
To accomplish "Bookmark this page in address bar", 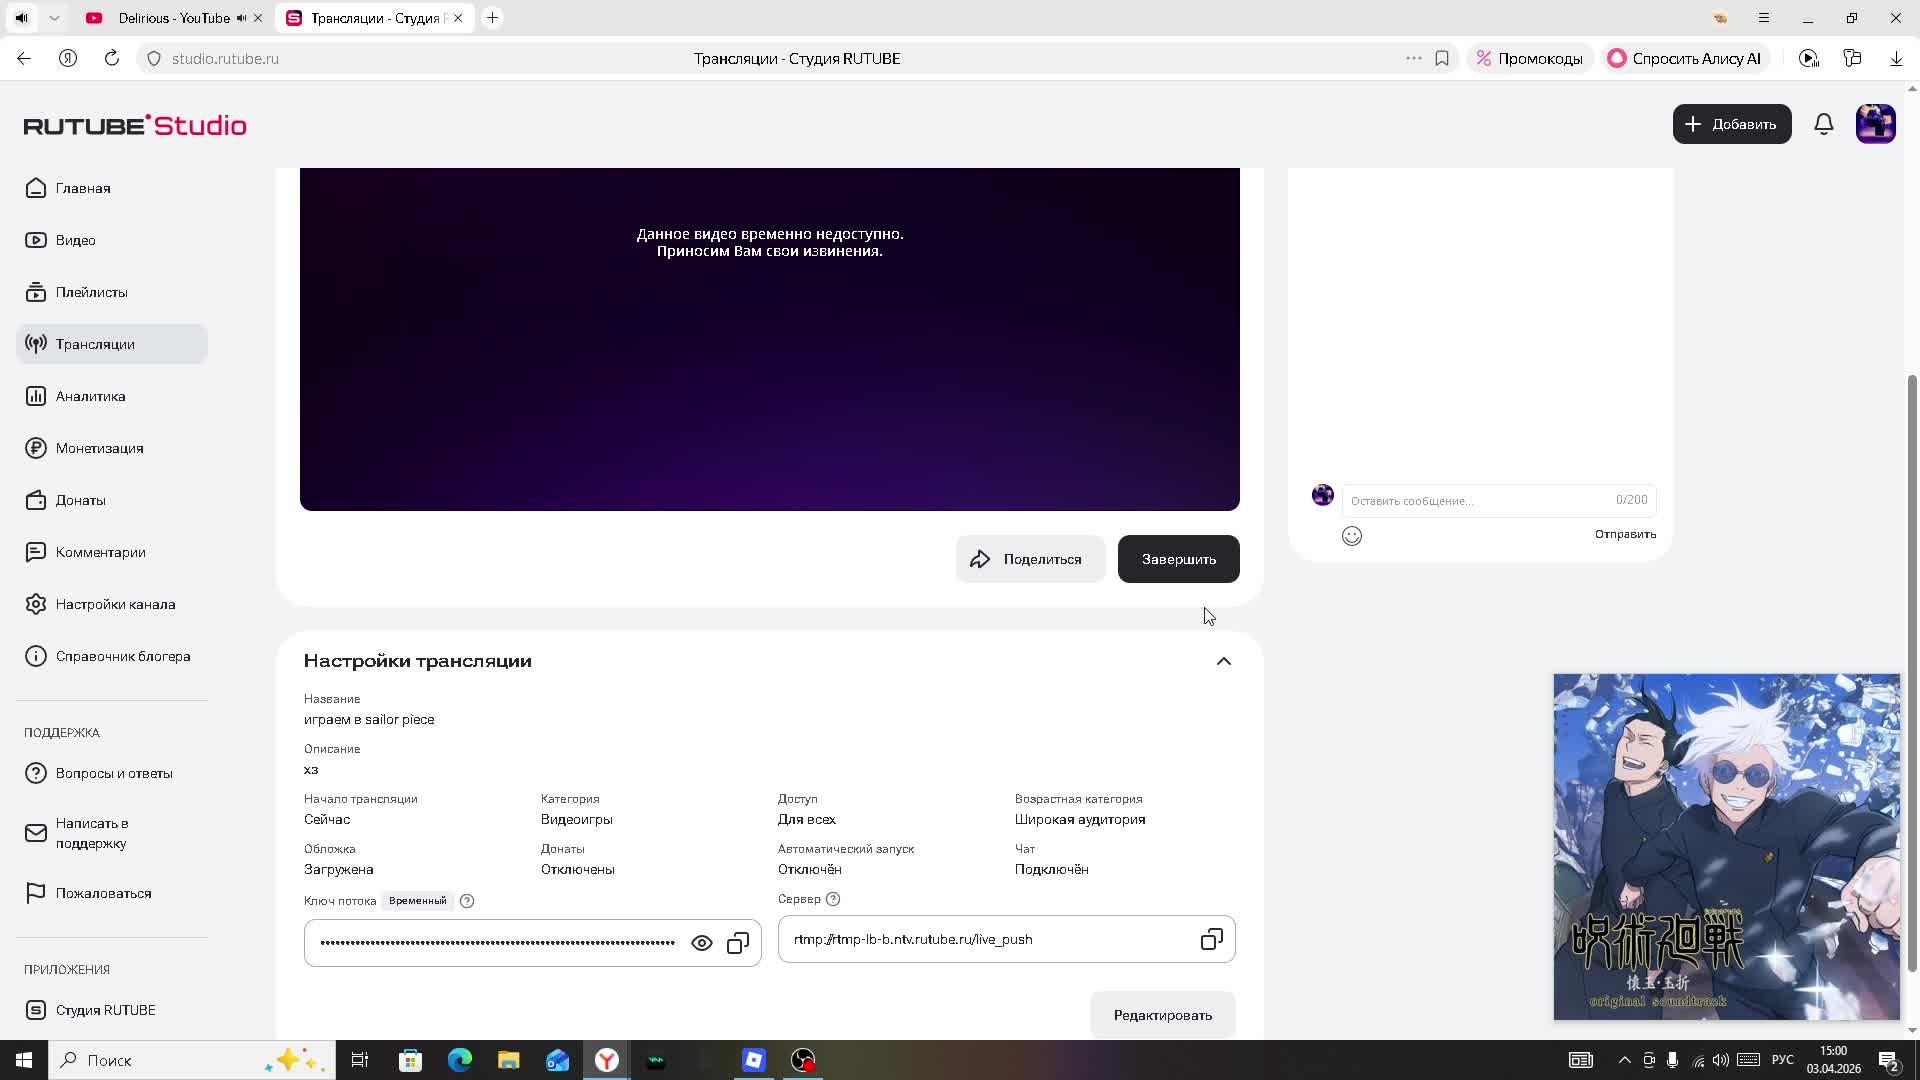I will tap(1441, 59).
